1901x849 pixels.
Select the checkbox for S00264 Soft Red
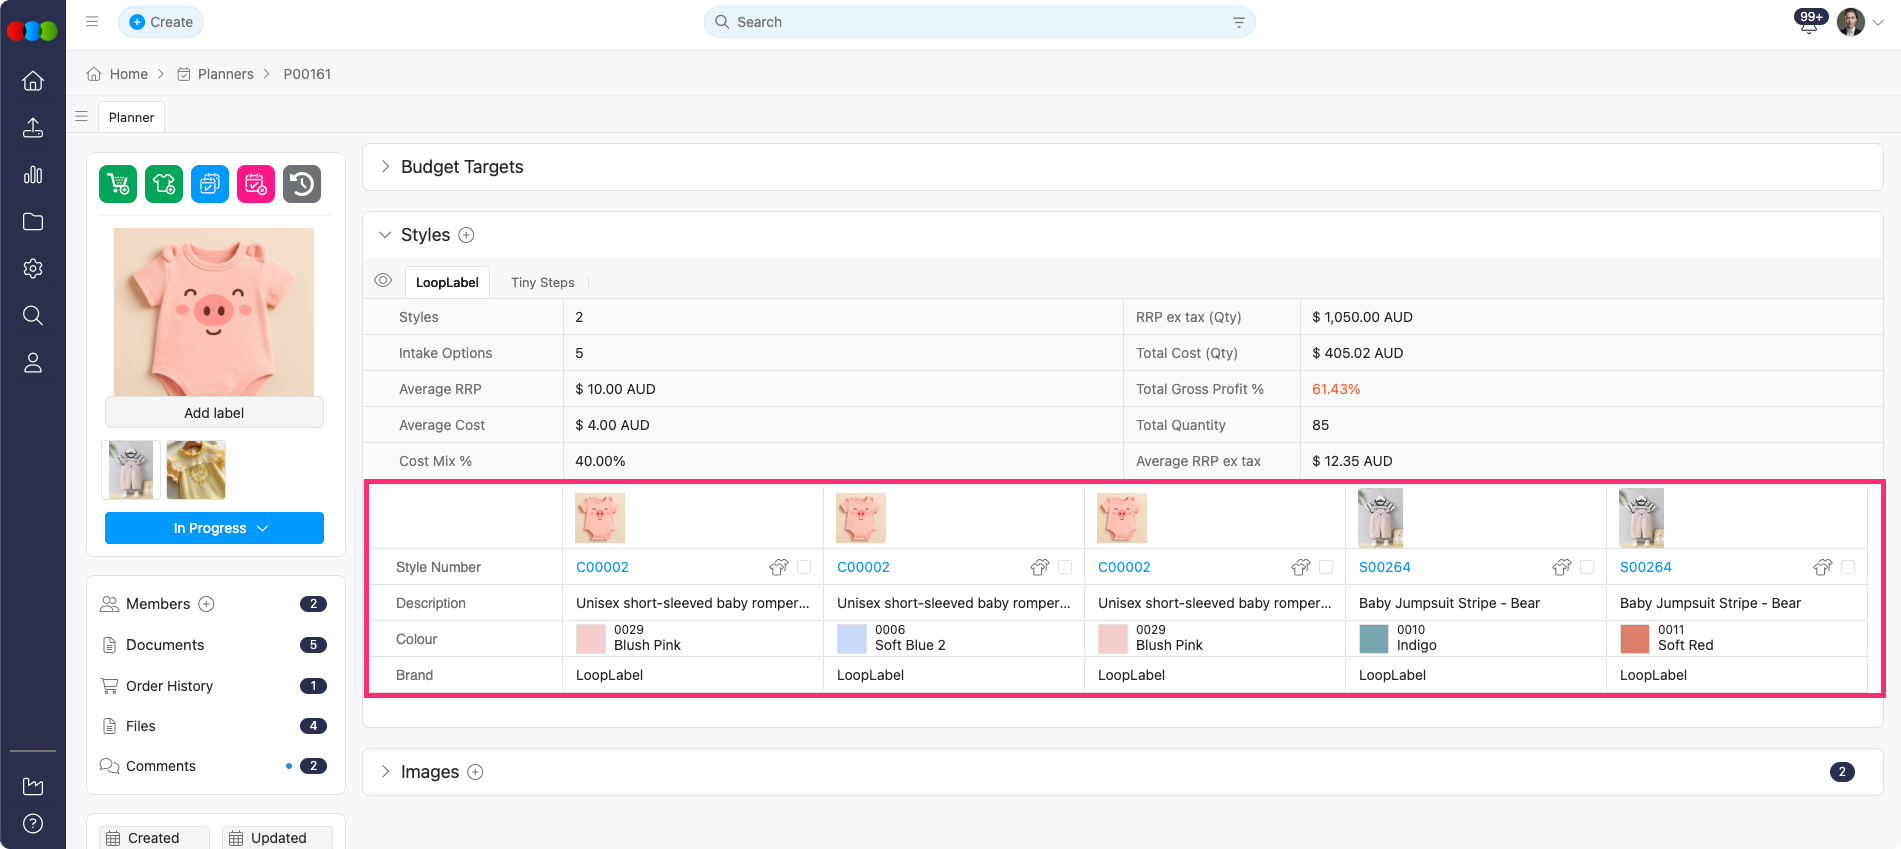1848,567
